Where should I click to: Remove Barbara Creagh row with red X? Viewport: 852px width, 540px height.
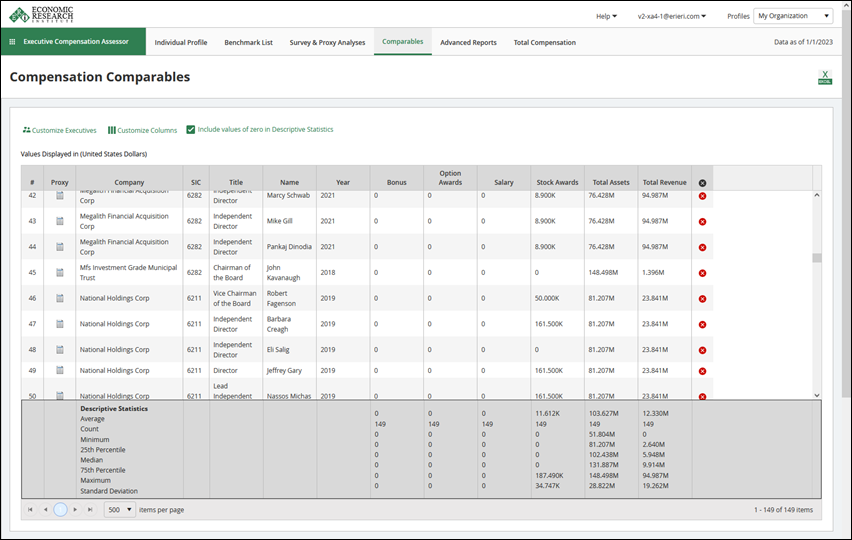[x=702, y=324]
